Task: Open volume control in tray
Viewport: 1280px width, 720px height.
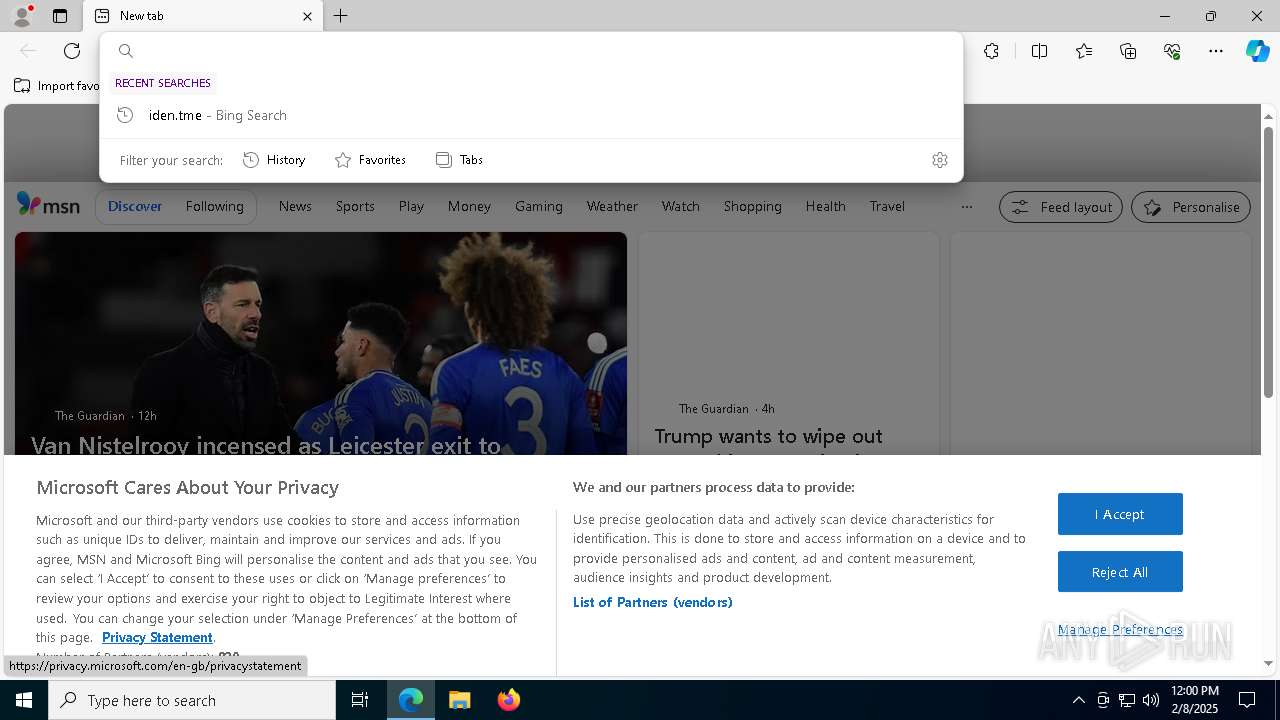Action: click(1150, 700)
